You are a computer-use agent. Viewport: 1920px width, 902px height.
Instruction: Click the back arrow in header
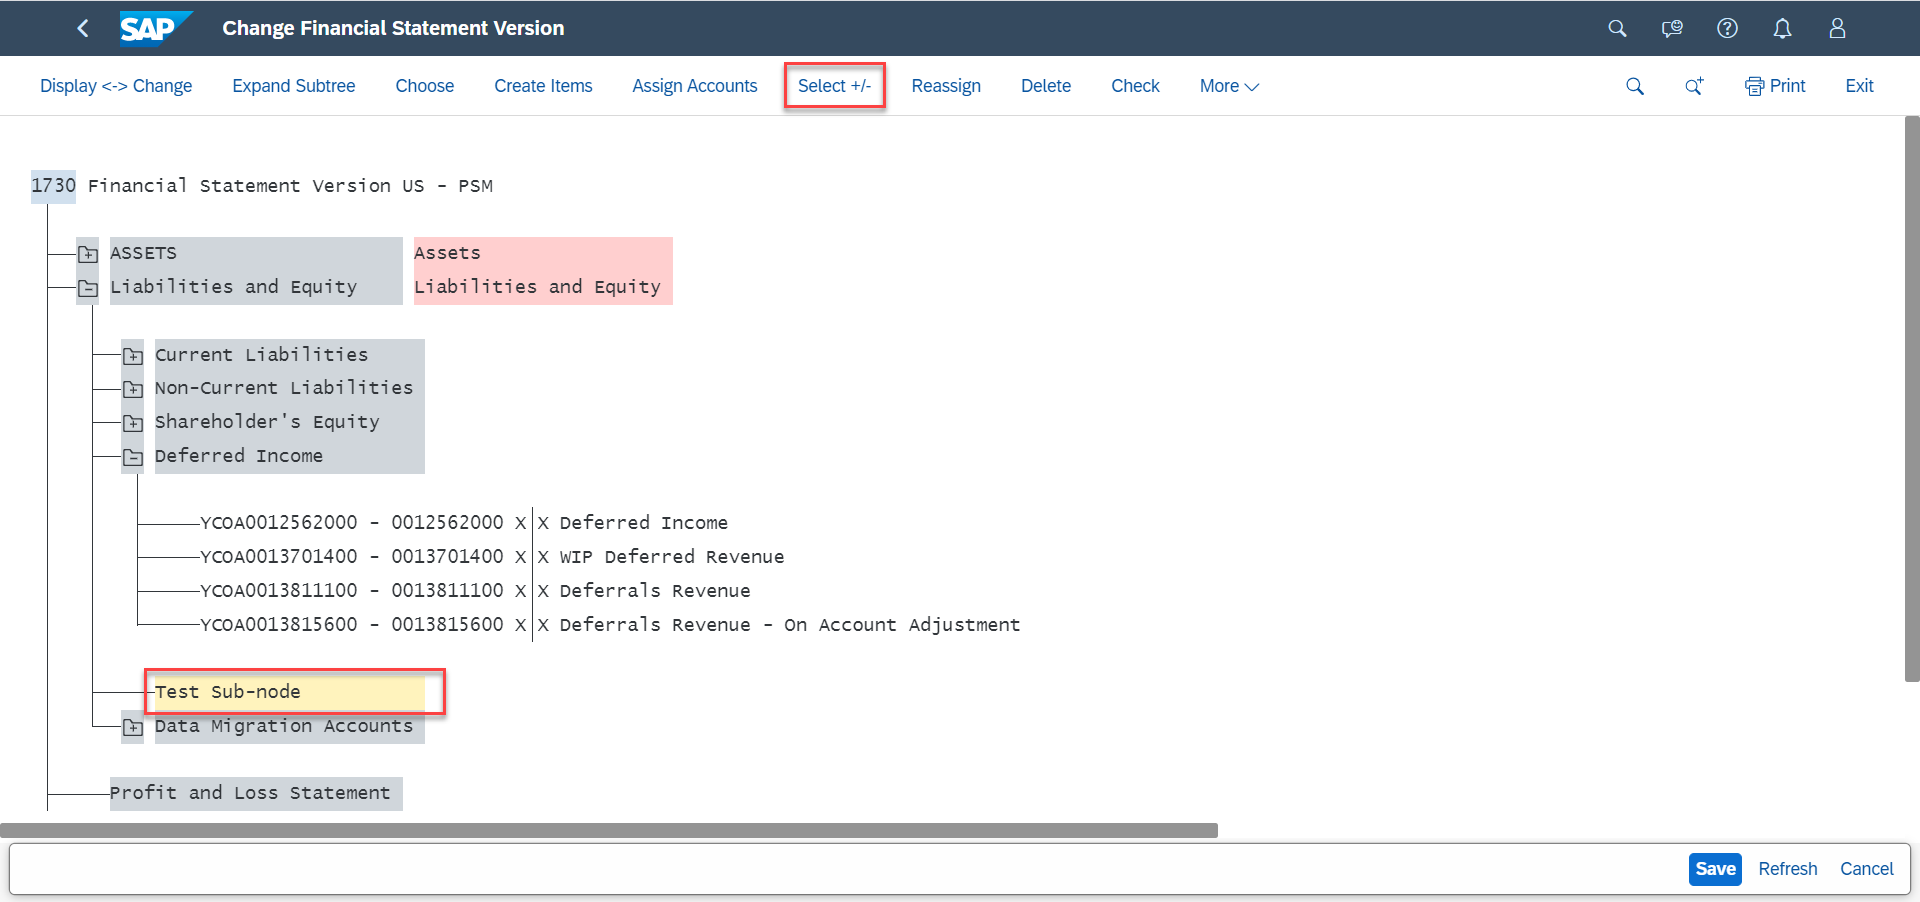[83, 28]
